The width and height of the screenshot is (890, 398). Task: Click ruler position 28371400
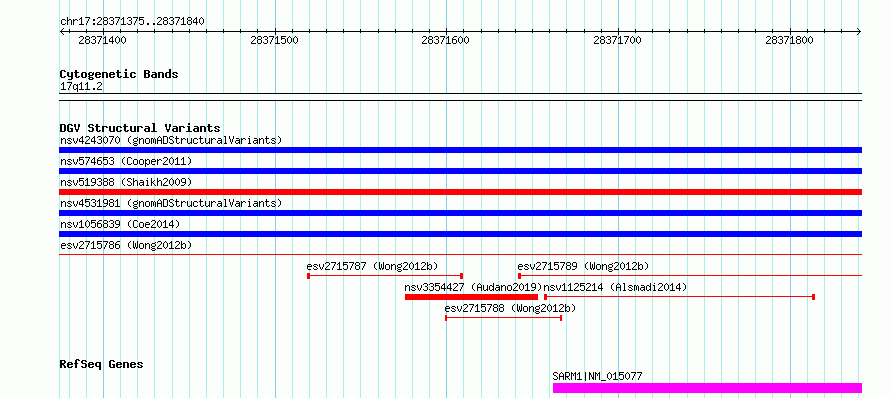coord(103,40)
